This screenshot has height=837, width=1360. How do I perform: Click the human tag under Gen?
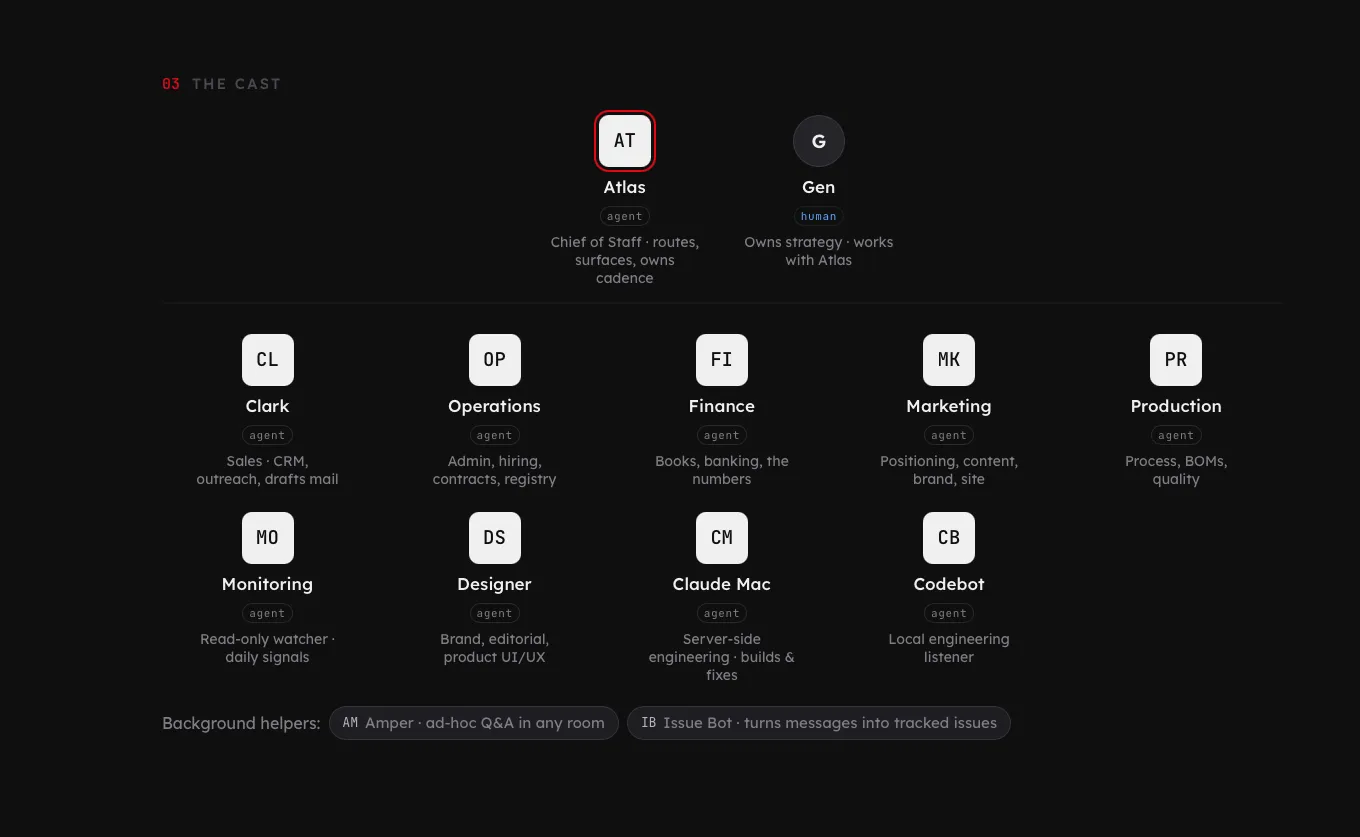coord(819,216)
